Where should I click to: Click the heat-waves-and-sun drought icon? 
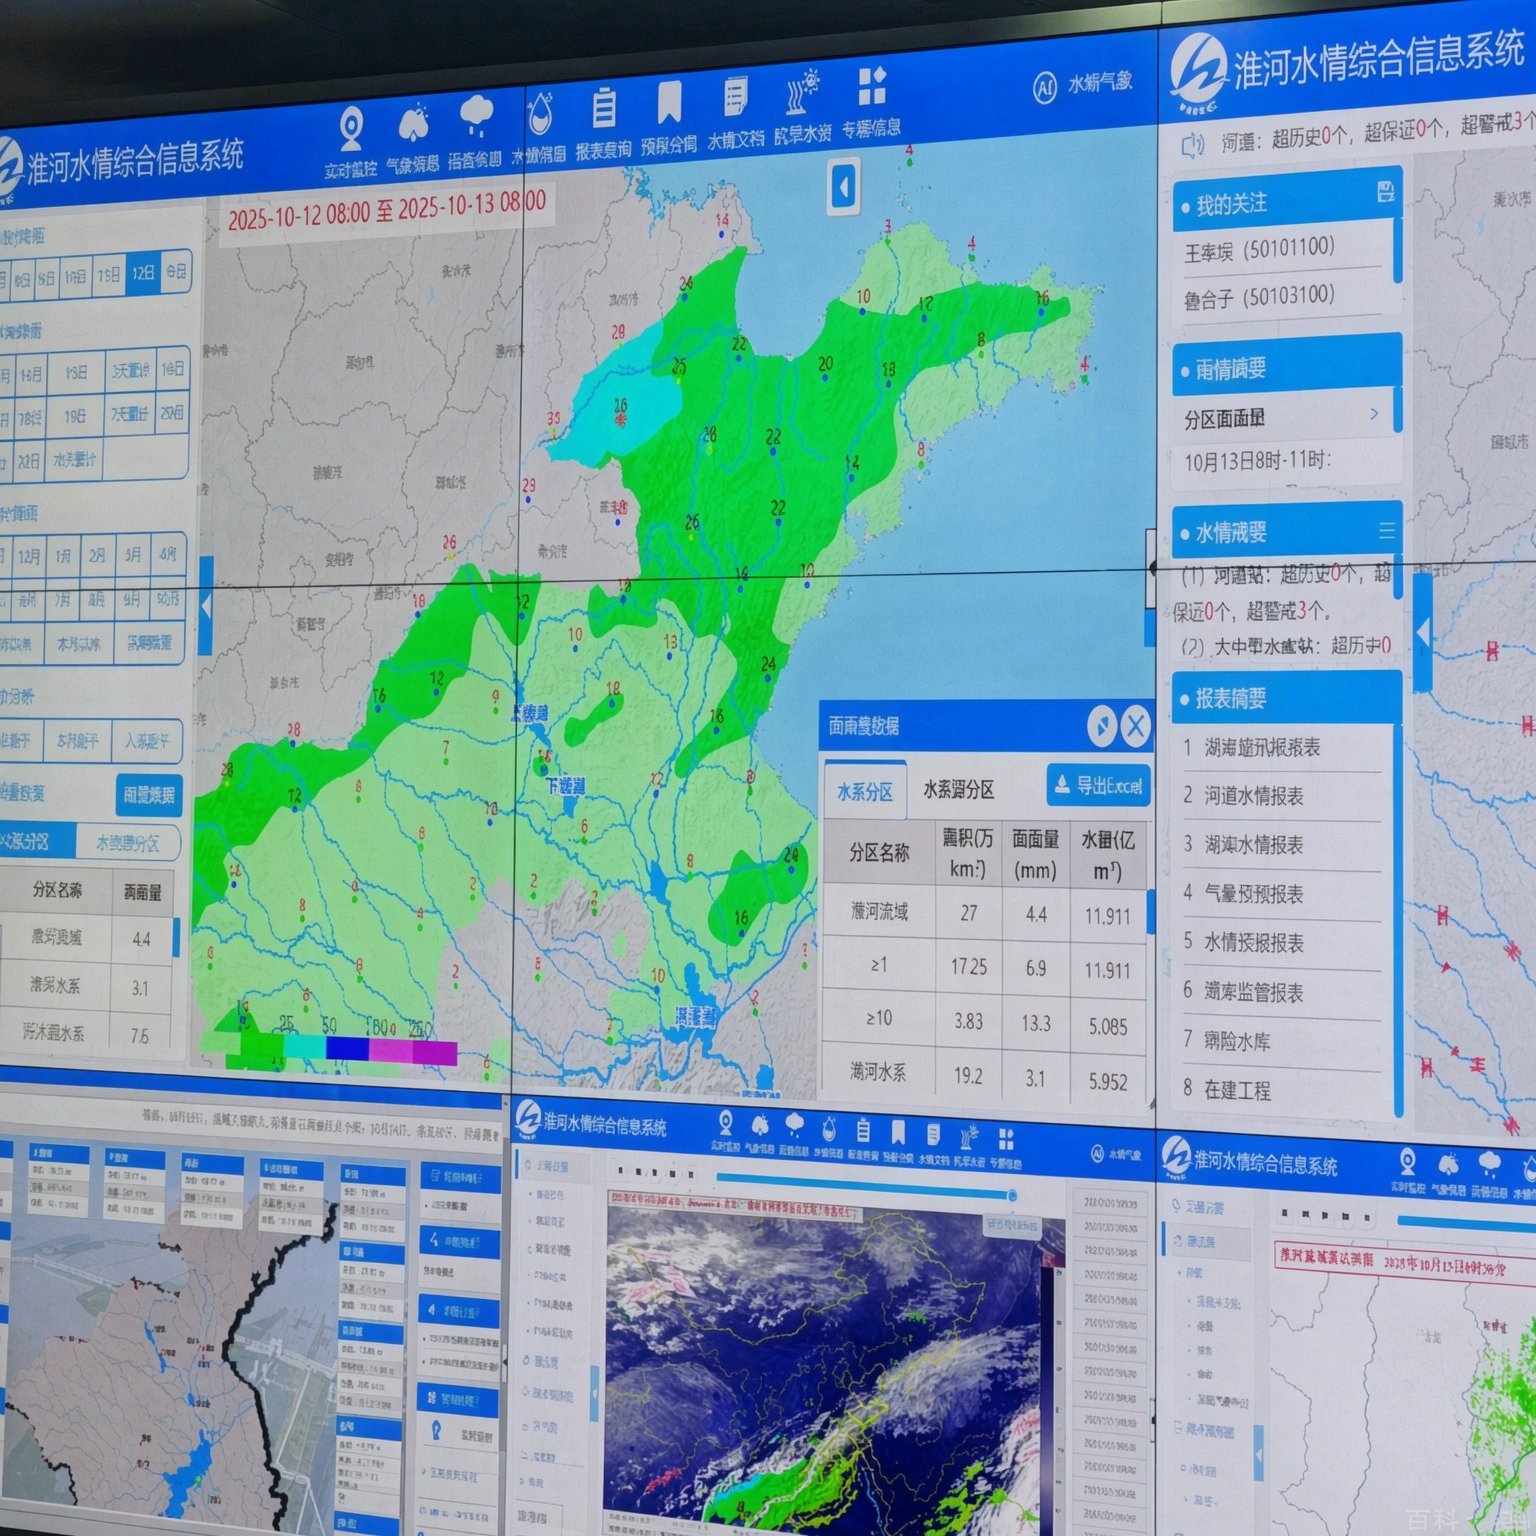803,92
